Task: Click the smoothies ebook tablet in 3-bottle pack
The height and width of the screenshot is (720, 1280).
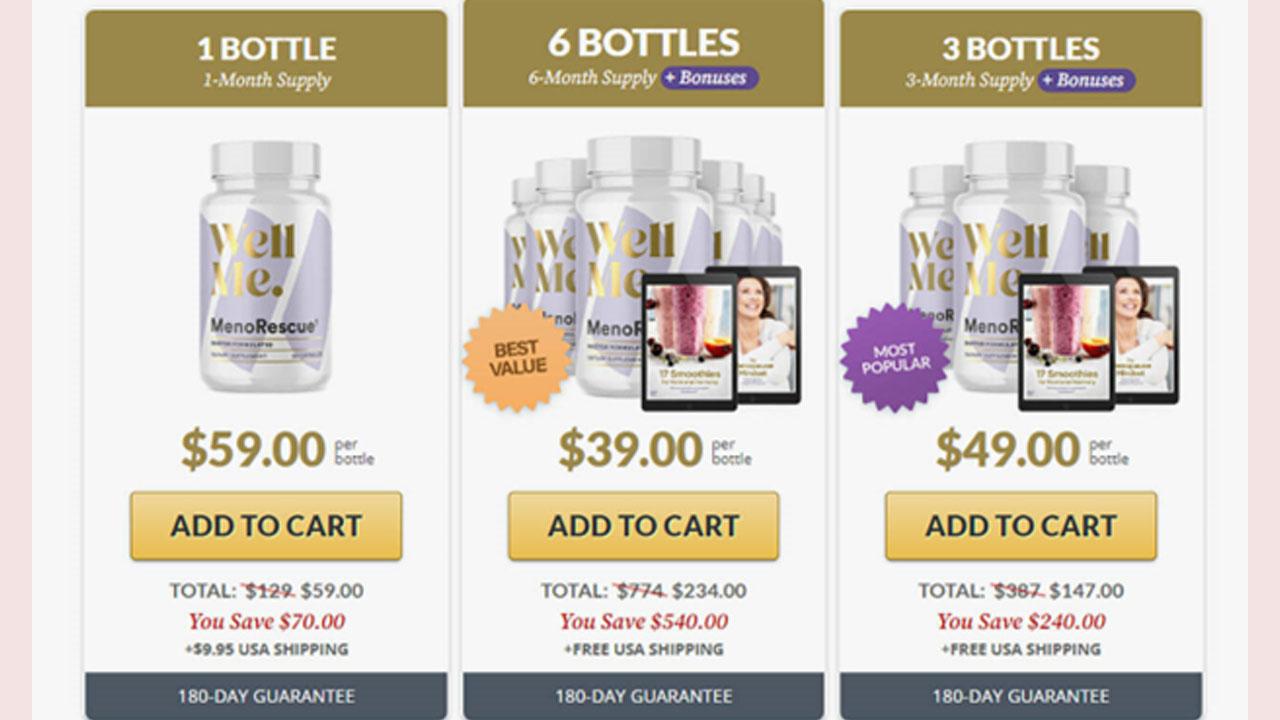Action: click(1066, 341)
